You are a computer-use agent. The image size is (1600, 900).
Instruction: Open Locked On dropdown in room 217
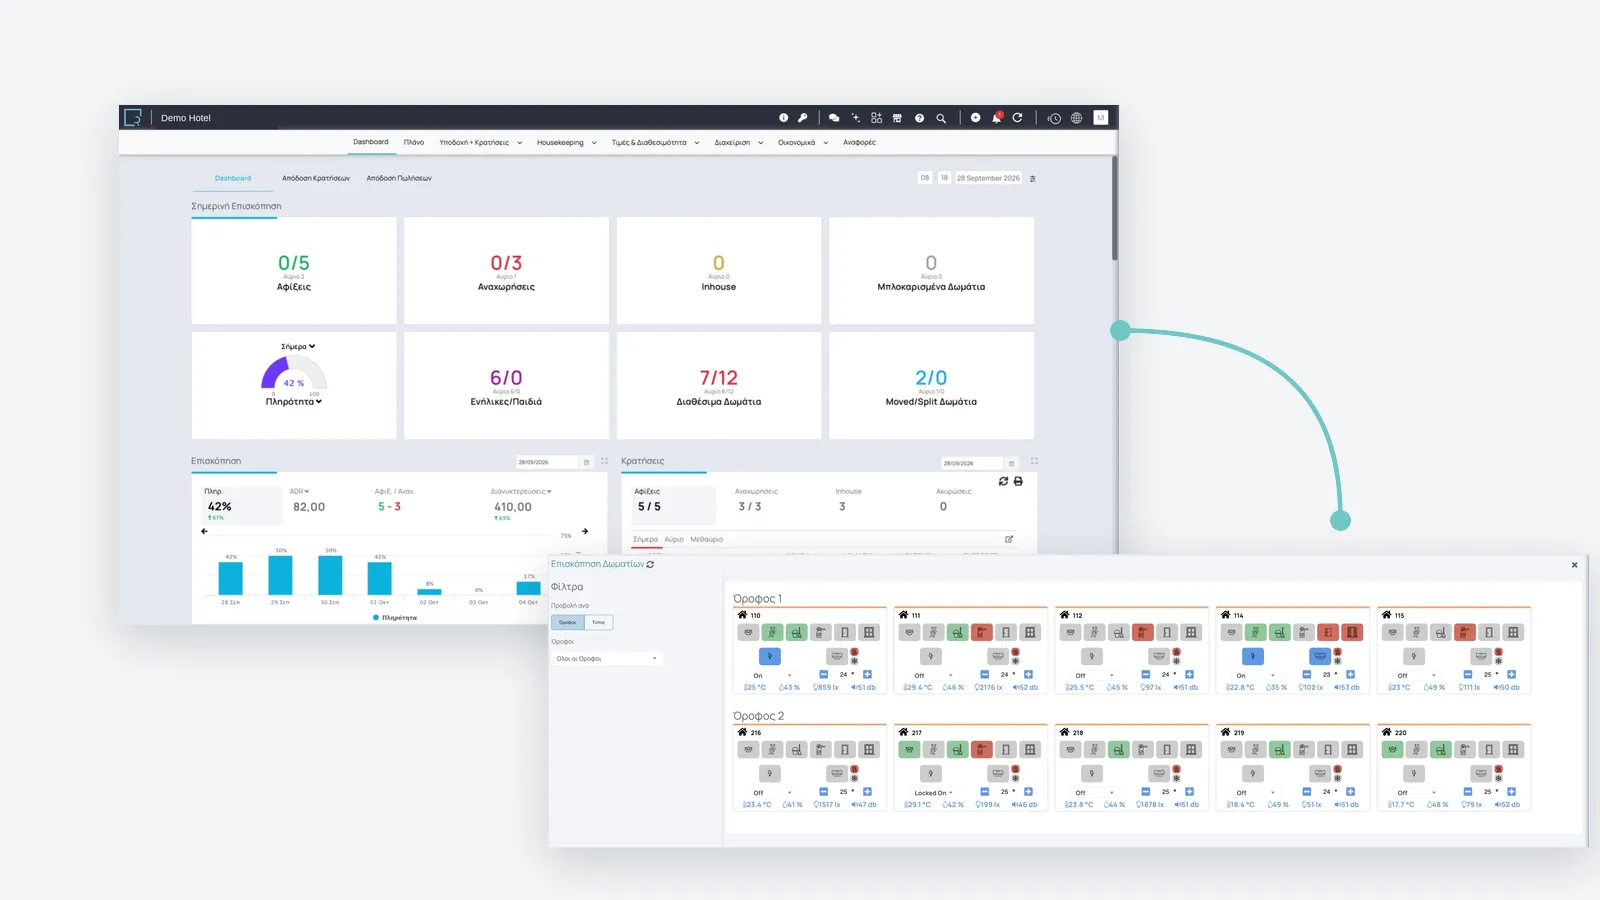pyautogui.click(x=934, y=792)
